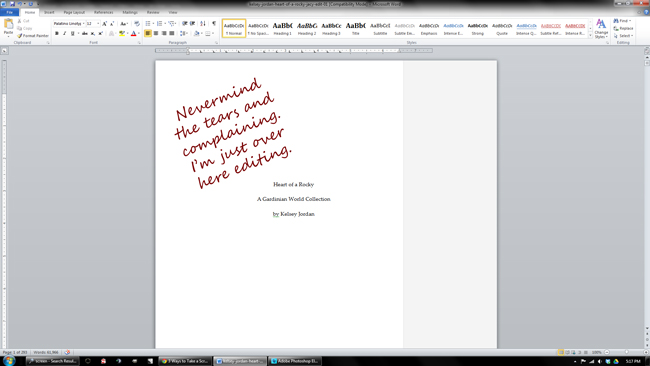Apply the Subtitle style
This screenshot has height=366, width=650.
380,28
